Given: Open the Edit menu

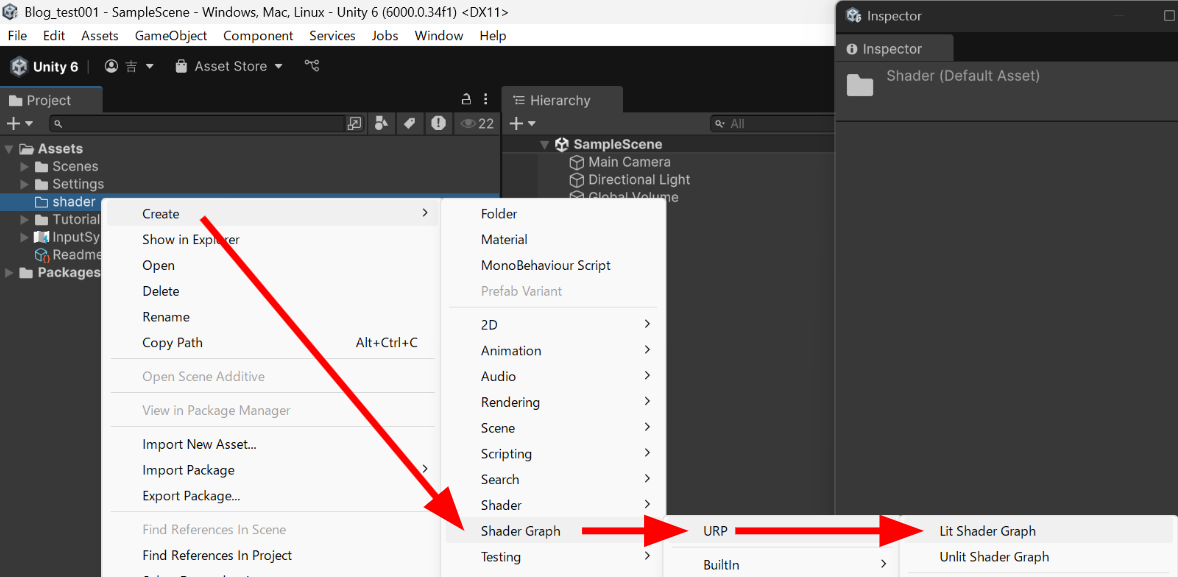Looking at the screenshot, I should pyautogui.click(x=54, y=35).
